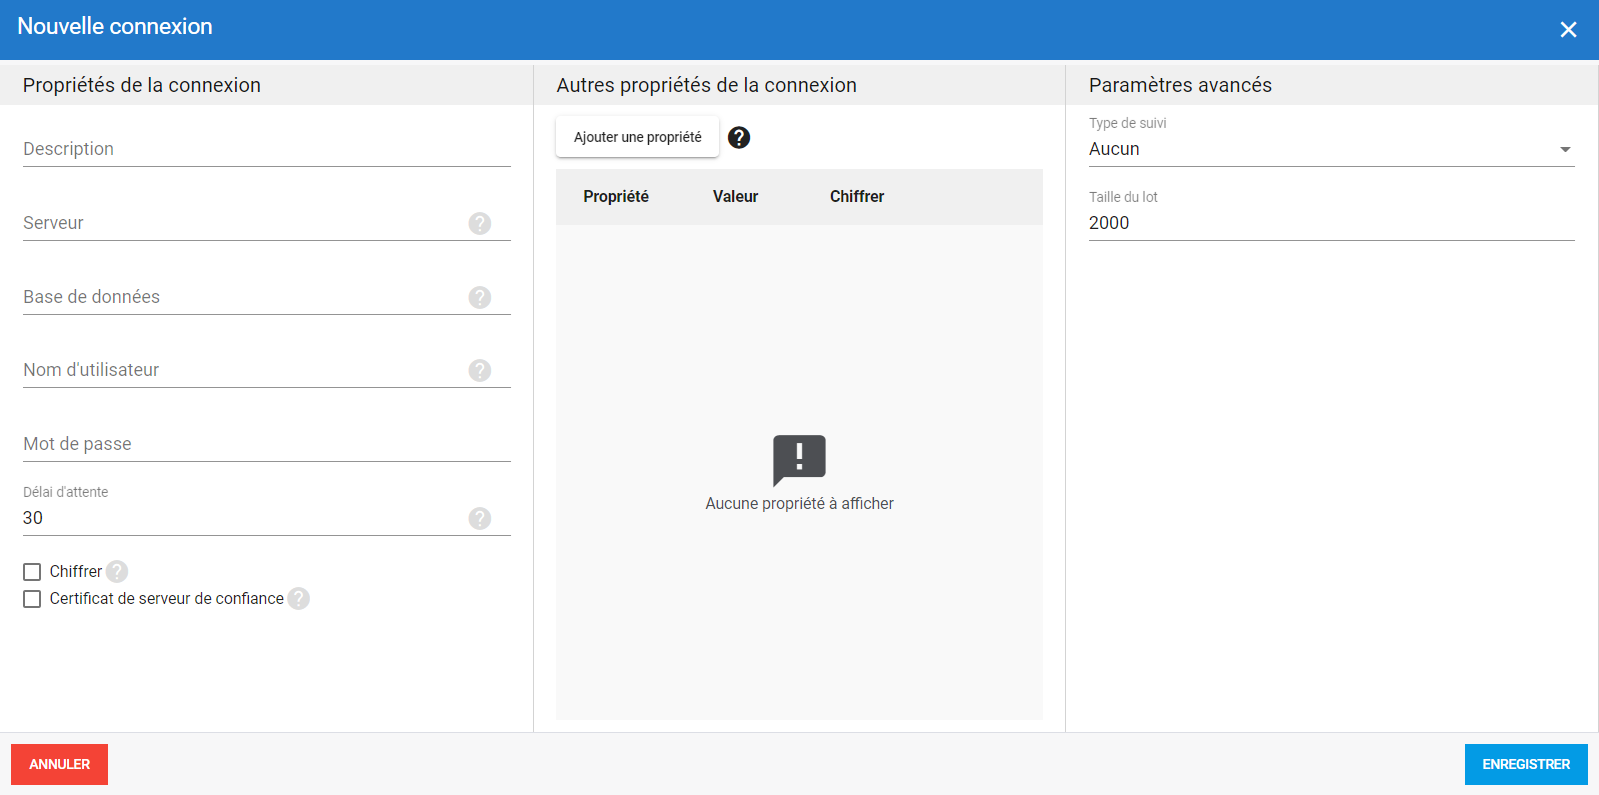Open help beside Ajouter une propriété button
The image size is (1599, 795).
[739, 137]
